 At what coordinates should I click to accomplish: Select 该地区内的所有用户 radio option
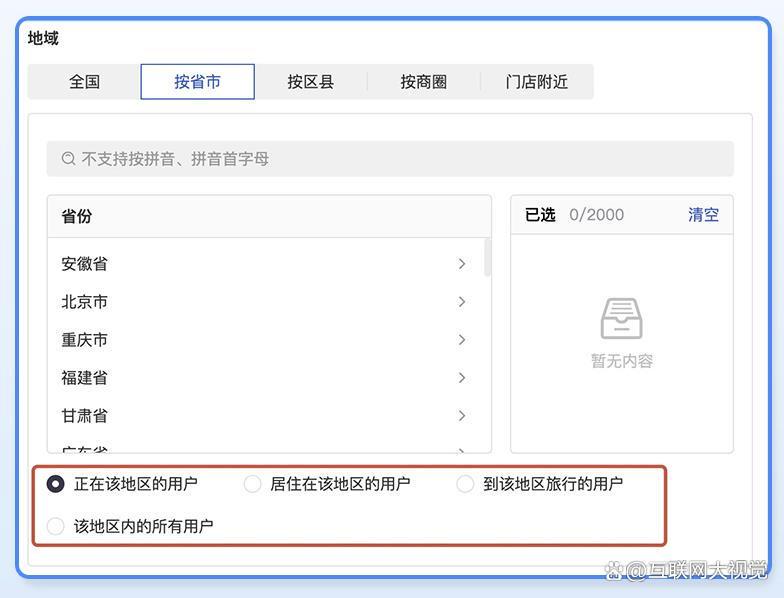click(x=56, y=526)
